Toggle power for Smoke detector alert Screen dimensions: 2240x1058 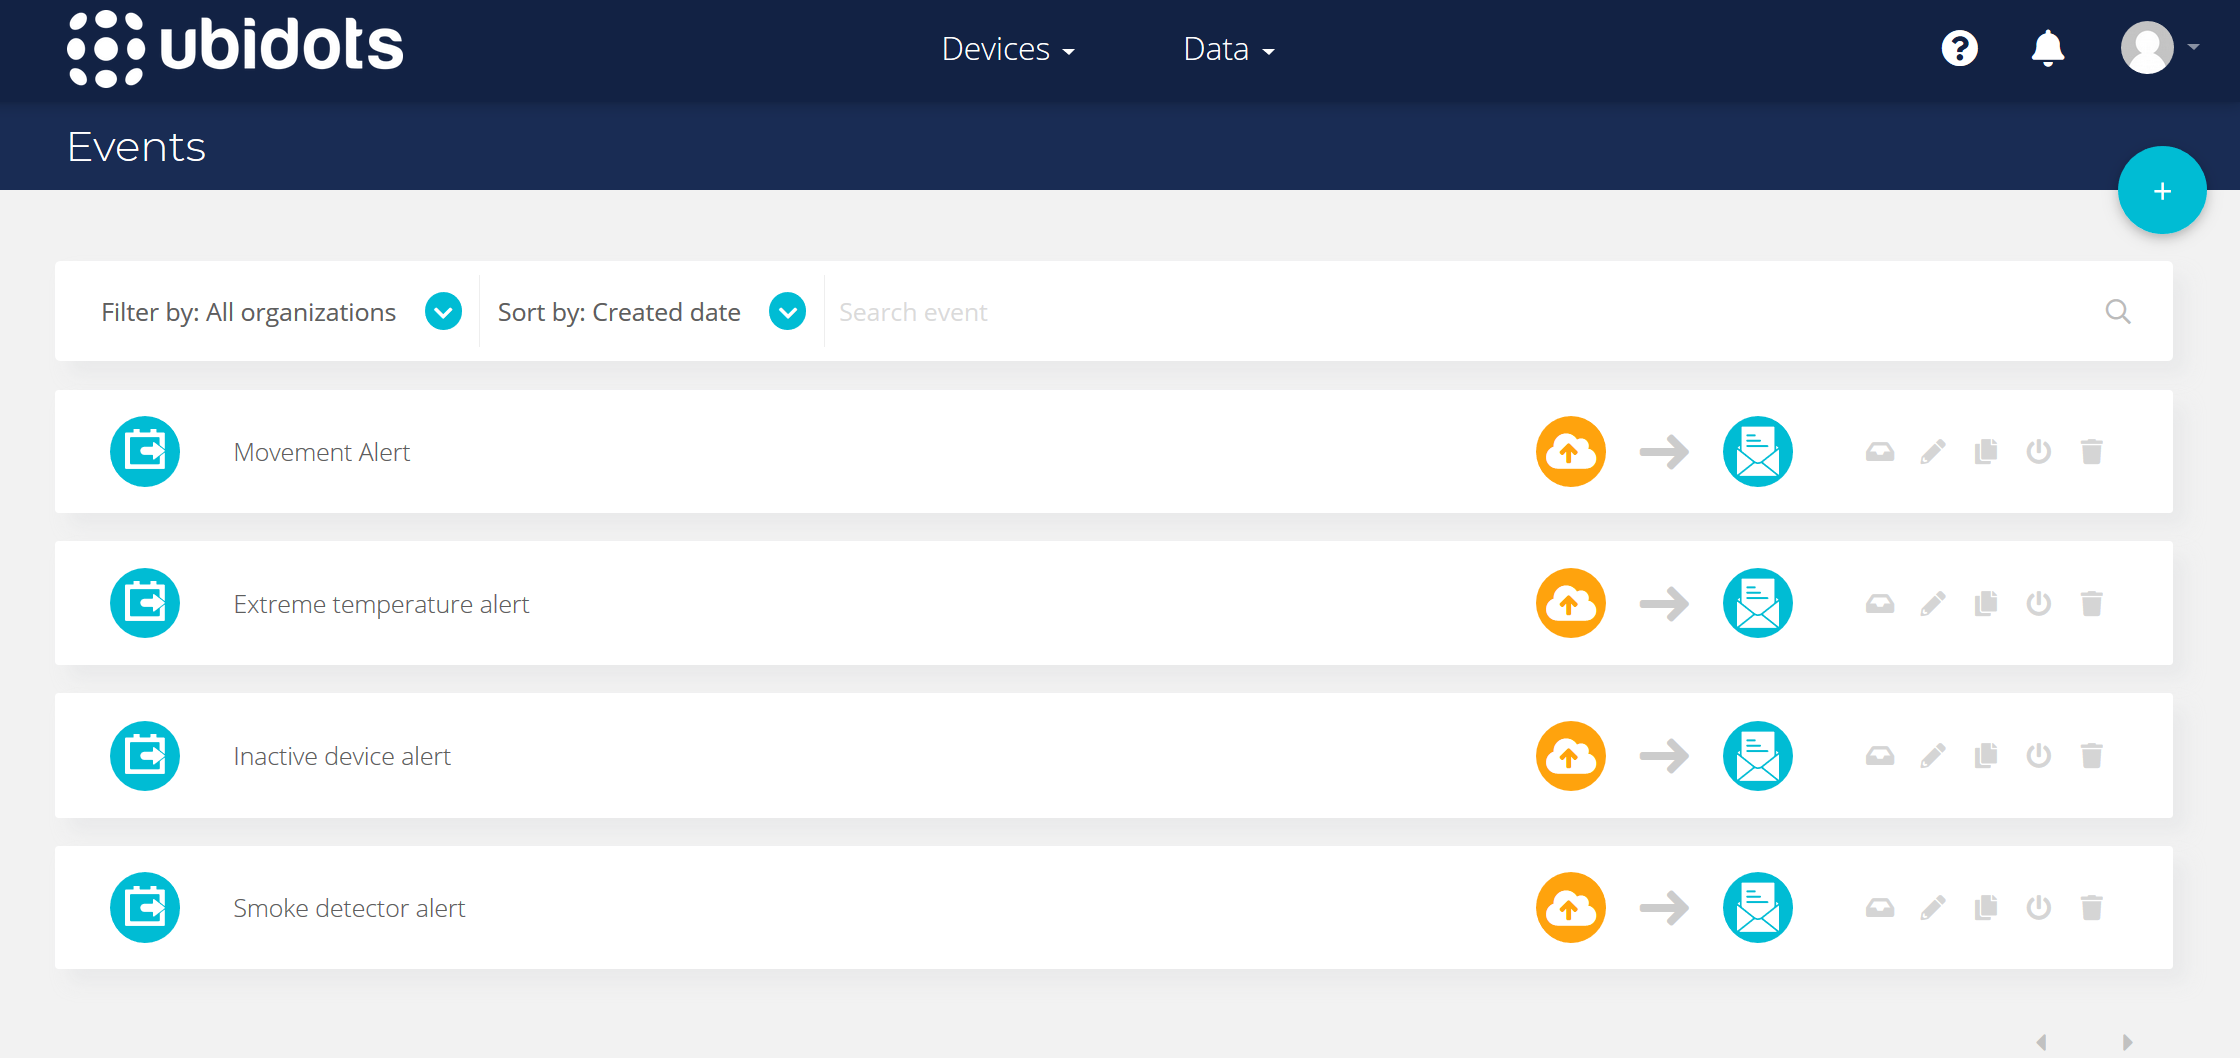[x=2039, y=908]
